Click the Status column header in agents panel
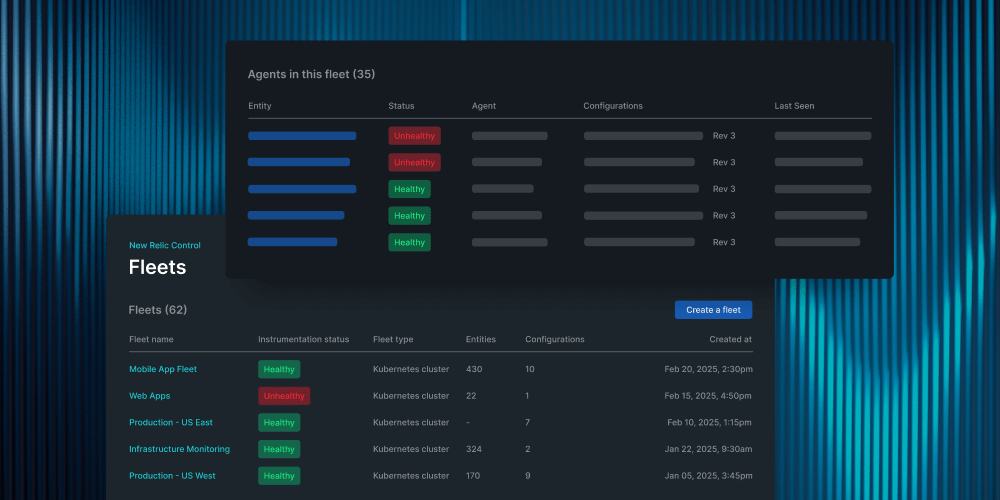The height and width of the screenshot is (500, 1000). pos(401,106)
